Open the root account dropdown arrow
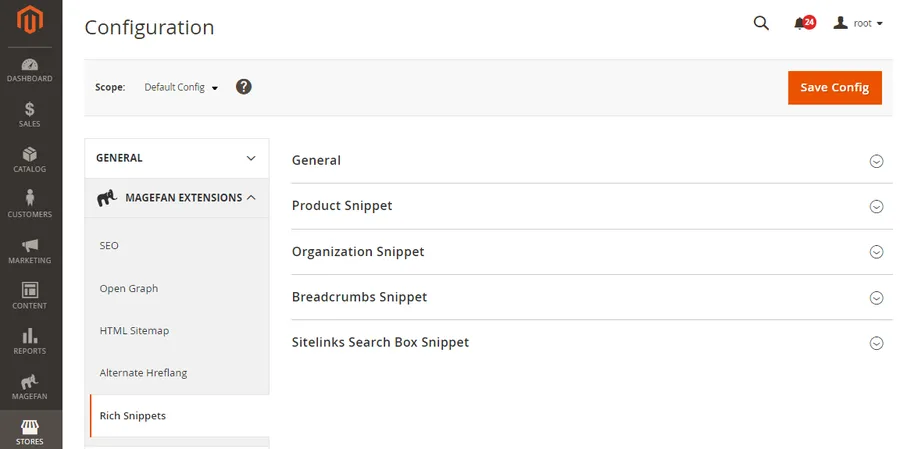The height and width of the screenshot is (449, 900). coord(879,24)
